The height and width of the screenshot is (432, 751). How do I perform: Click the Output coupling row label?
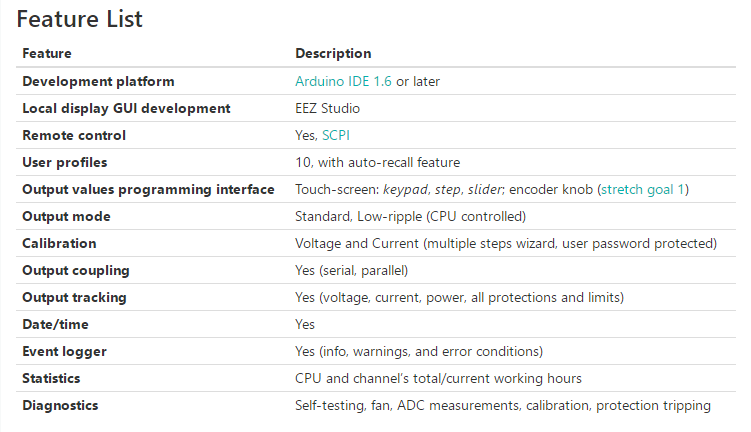[76, 271]
